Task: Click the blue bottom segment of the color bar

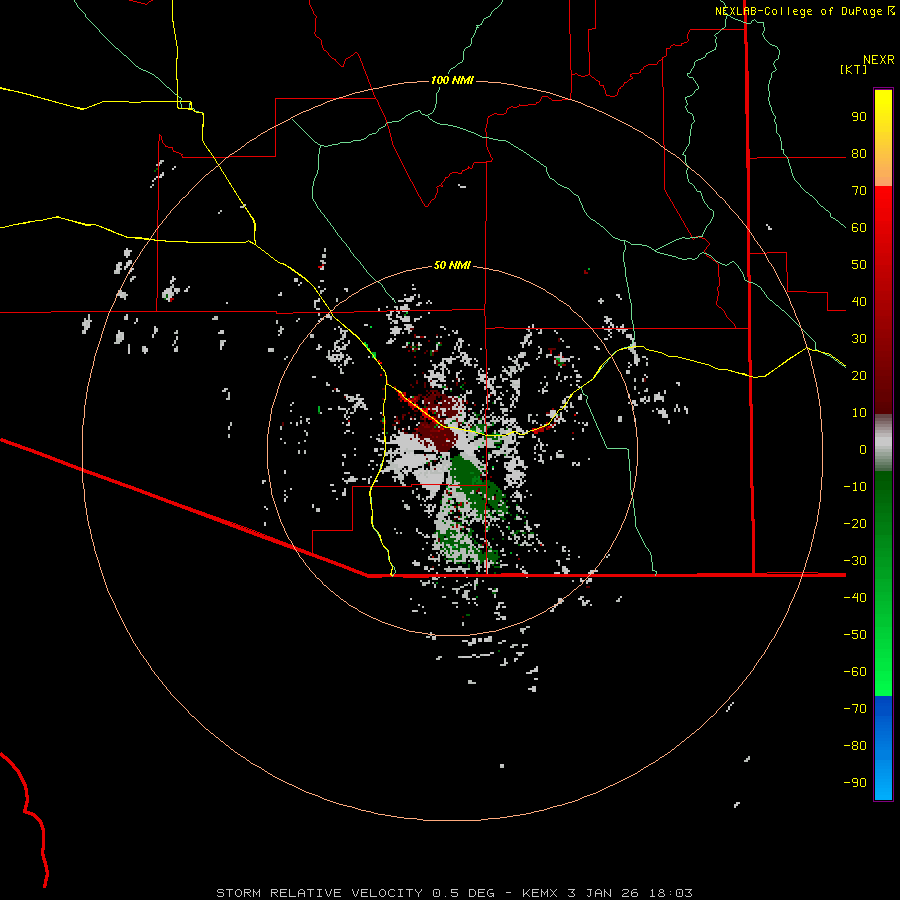Action: pos(883,748)
